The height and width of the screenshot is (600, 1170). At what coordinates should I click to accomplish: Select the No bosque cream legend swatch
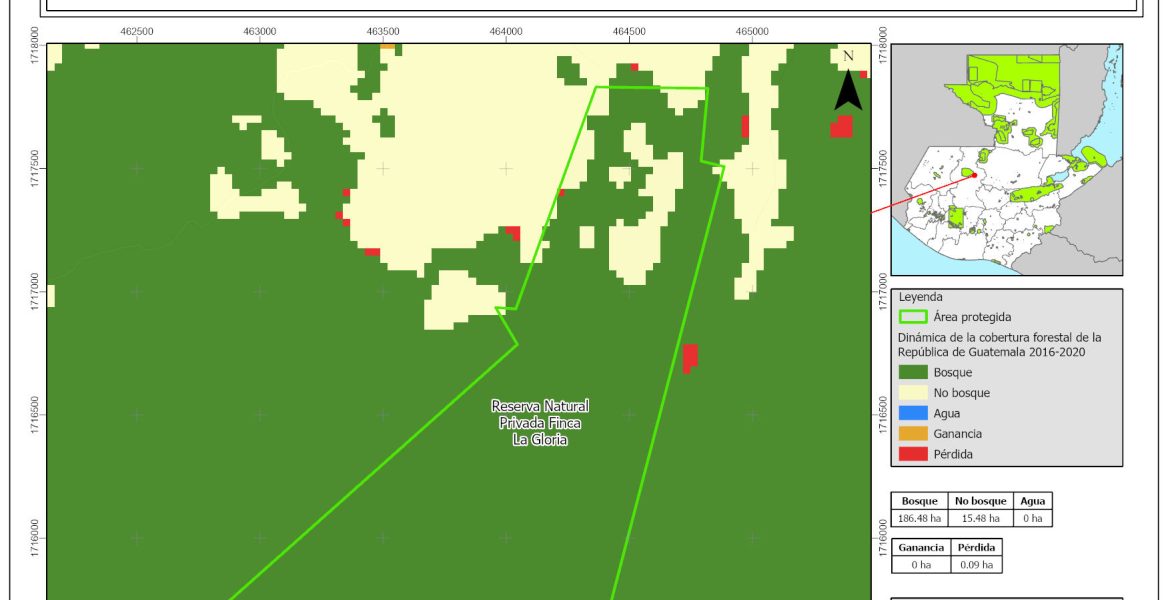tap(913, 393)
